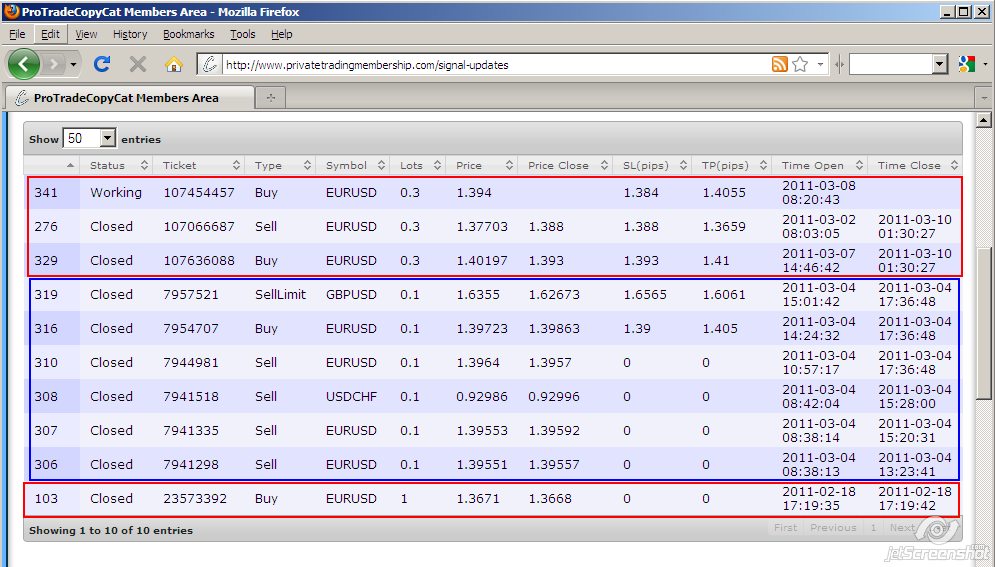
Task: Sort the table by Price Close column
Action: click(x=565, y=166)
